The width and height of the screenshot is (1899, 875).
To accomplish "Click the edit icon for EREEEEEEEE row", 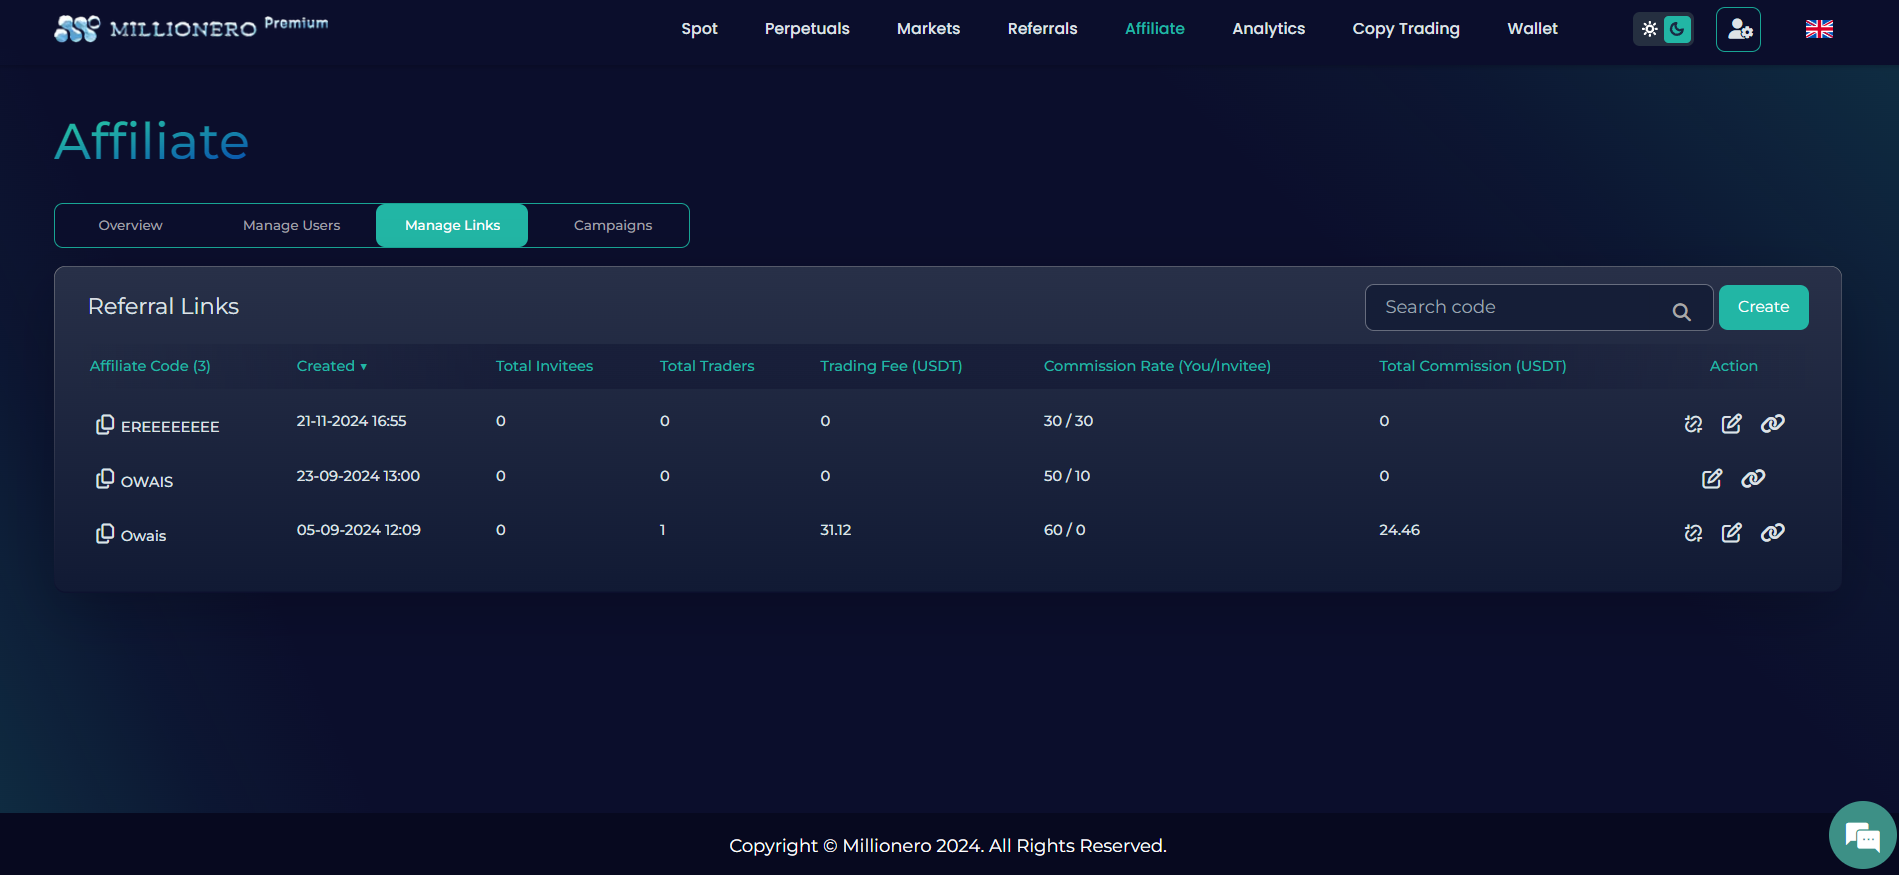I will coord(1731,424).
